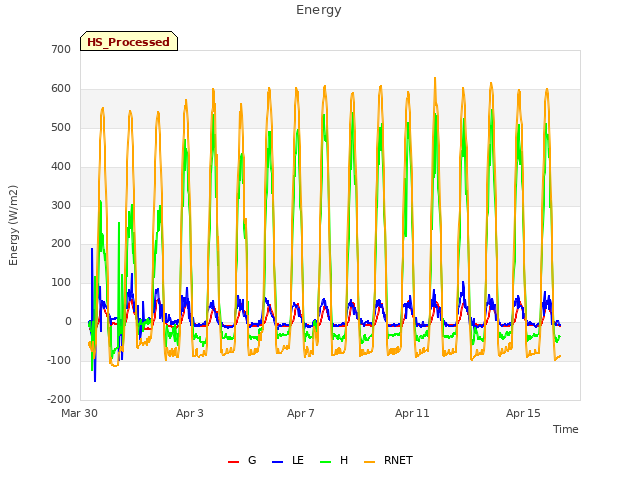Click the Apr 11 x-axis tick label
The width and height of the screenshot is (640, 480).
[412, 413]
